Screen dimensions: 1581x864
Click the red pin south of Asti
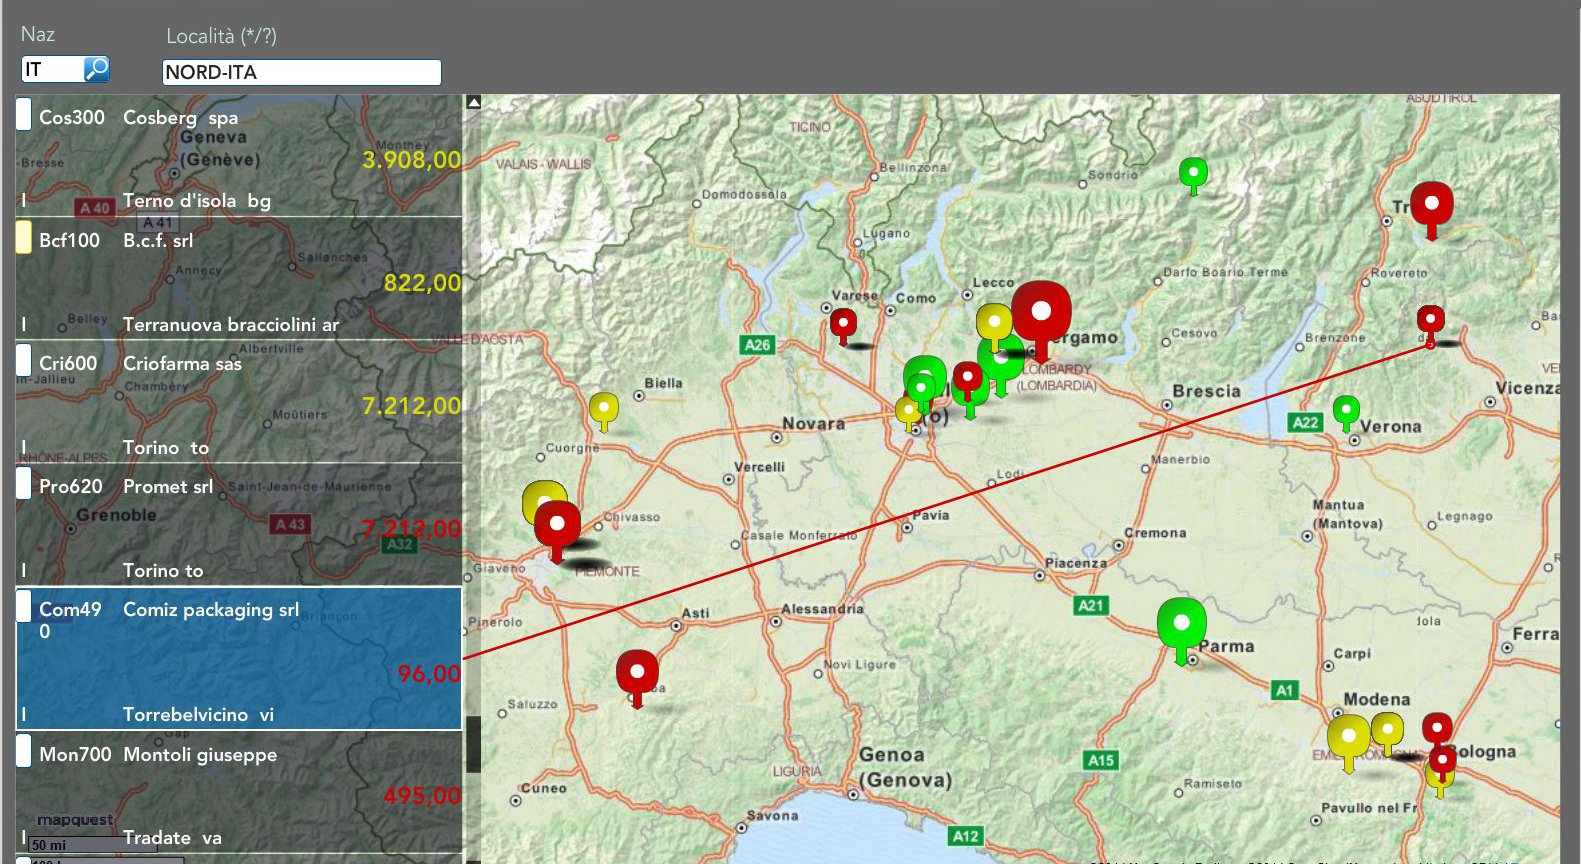[x=637, y=674]
